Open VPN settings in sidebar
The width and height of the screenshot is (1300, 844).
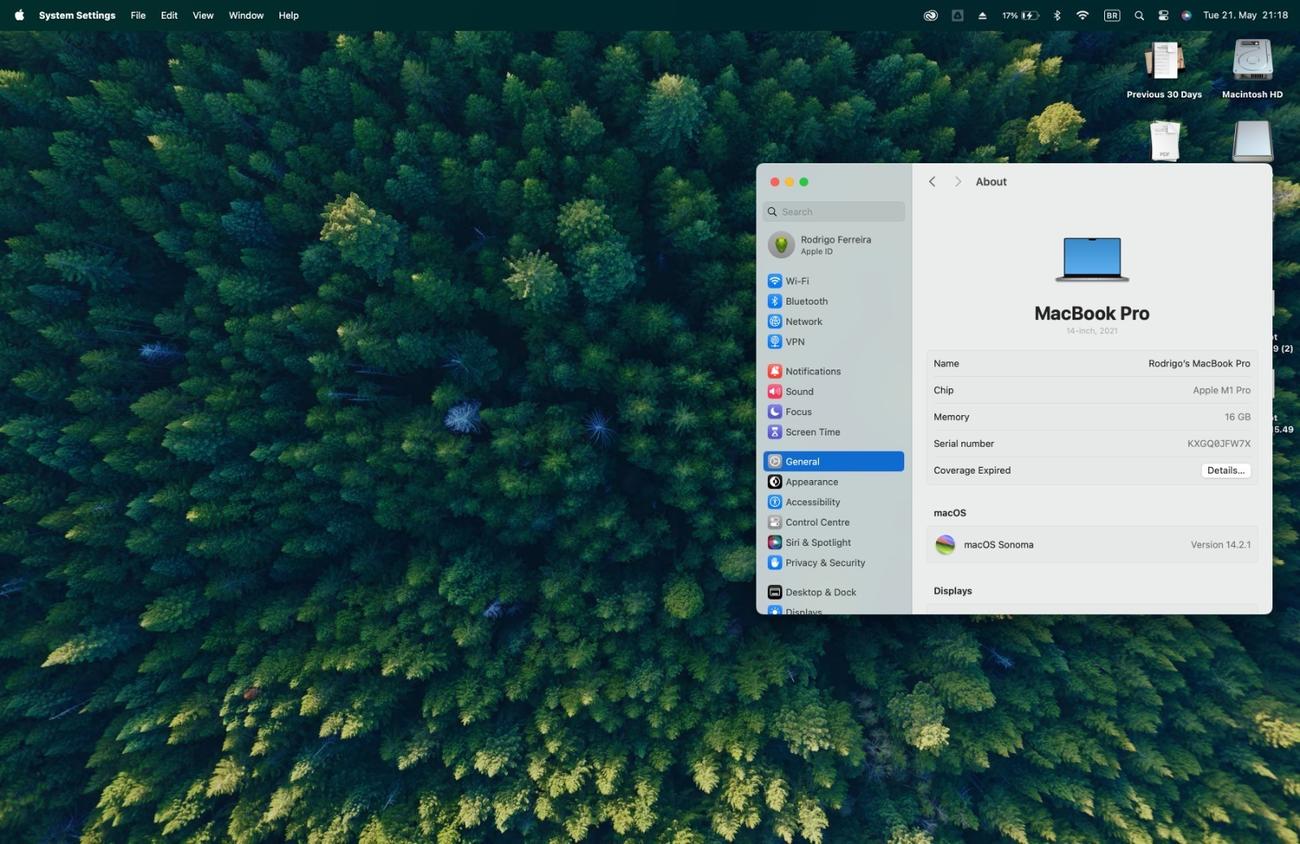point(833,342)
